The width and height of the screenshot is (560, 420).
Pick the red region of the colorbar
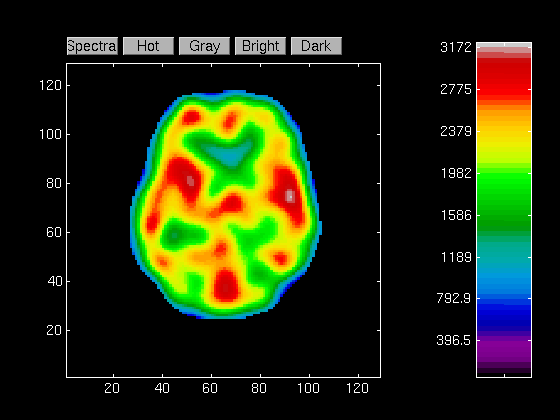(504, 77)
